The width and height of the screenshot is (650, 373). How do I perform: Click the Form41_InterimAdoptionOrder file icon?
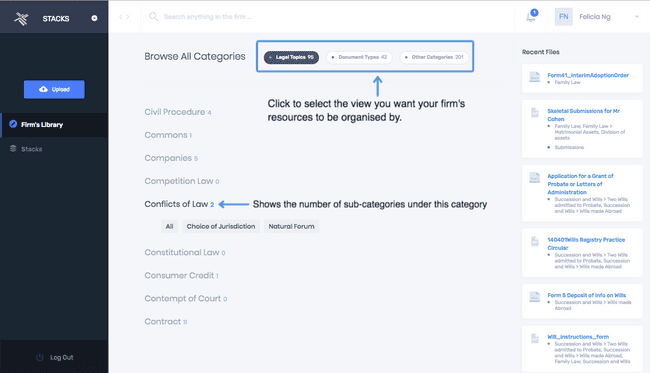click(x=535, y=77)
